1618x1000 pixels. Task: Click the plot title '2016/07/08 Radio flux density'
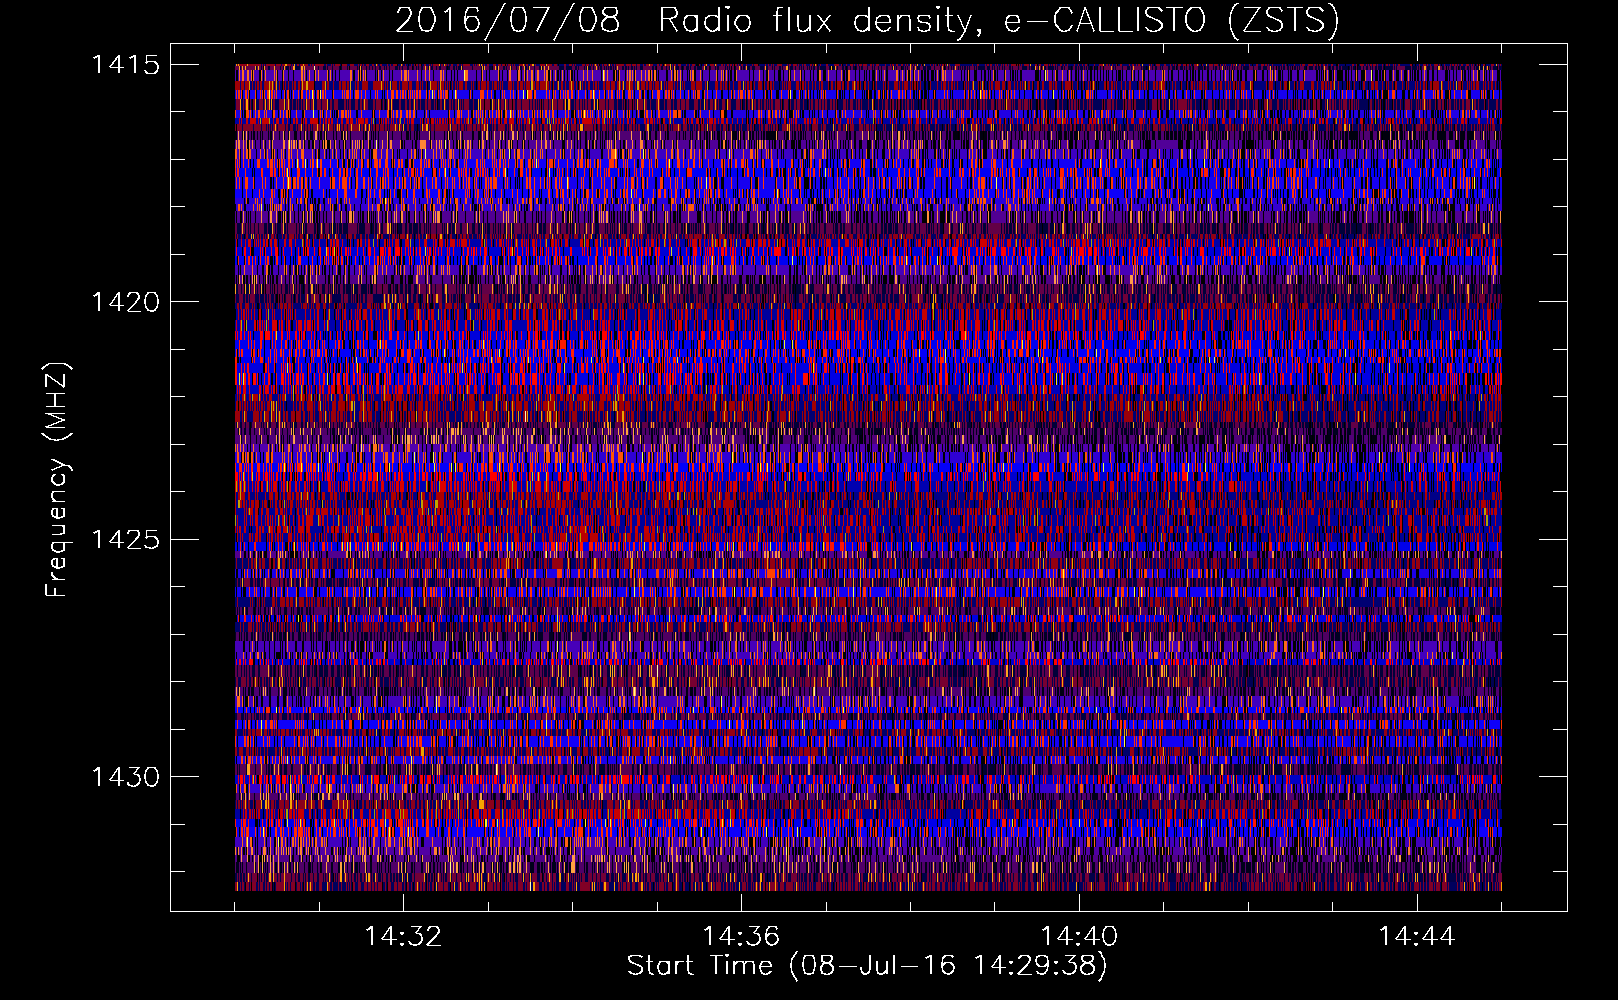[x=867, y=20]
